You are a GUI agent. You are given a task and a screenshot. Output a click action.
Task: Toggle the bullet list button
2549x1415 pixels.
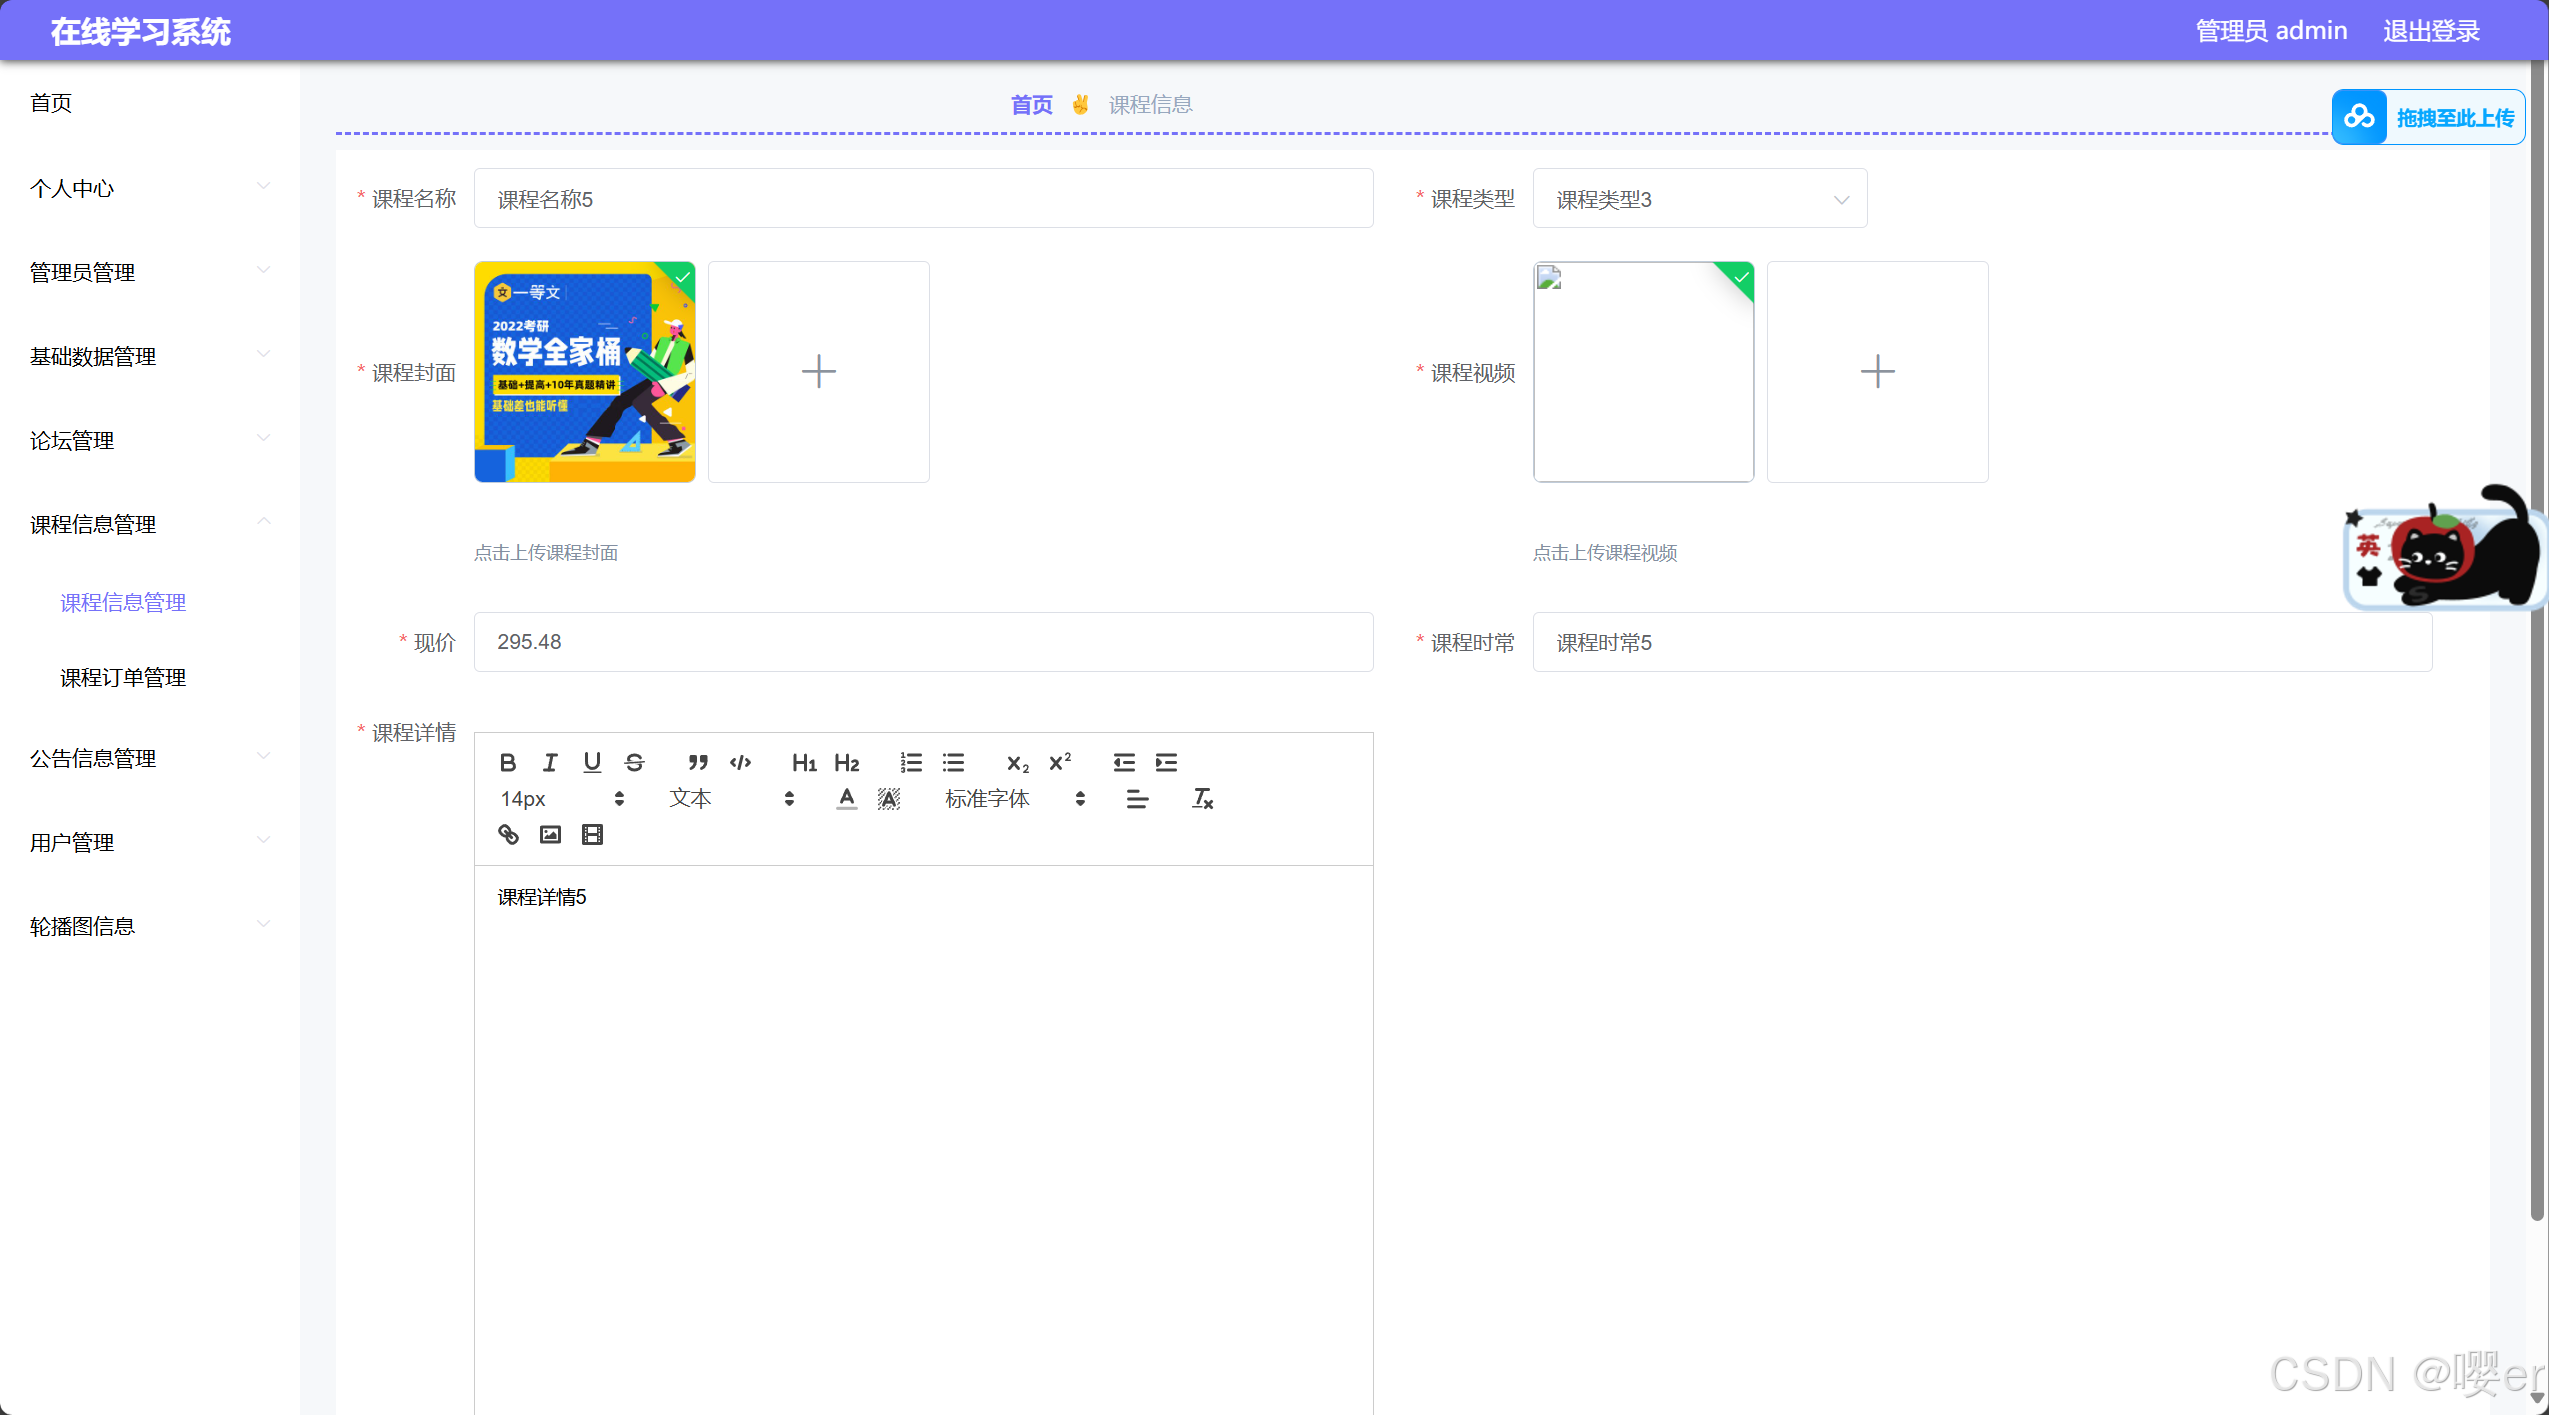(x=953, y=763)
